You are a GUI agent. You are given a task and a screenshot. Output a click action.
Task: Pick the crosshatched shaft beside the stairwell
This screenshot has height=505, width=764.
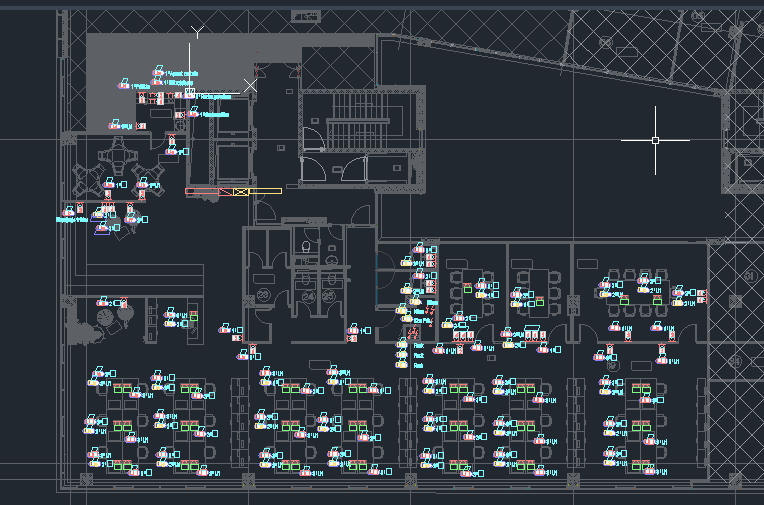pyautogui.click(x=338, y=68)
